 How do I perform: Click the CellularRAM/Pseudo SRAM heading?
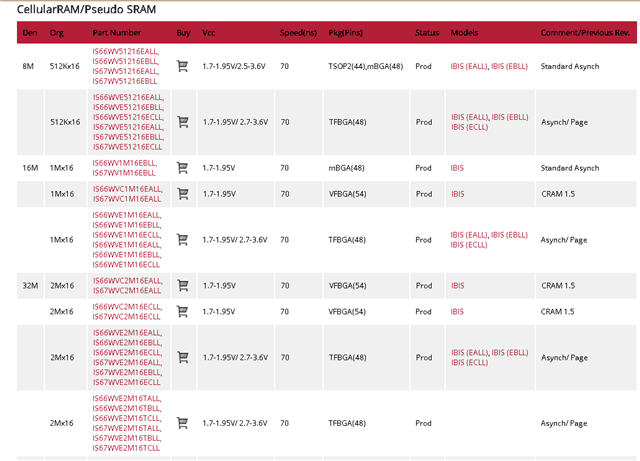pos(86,9)
